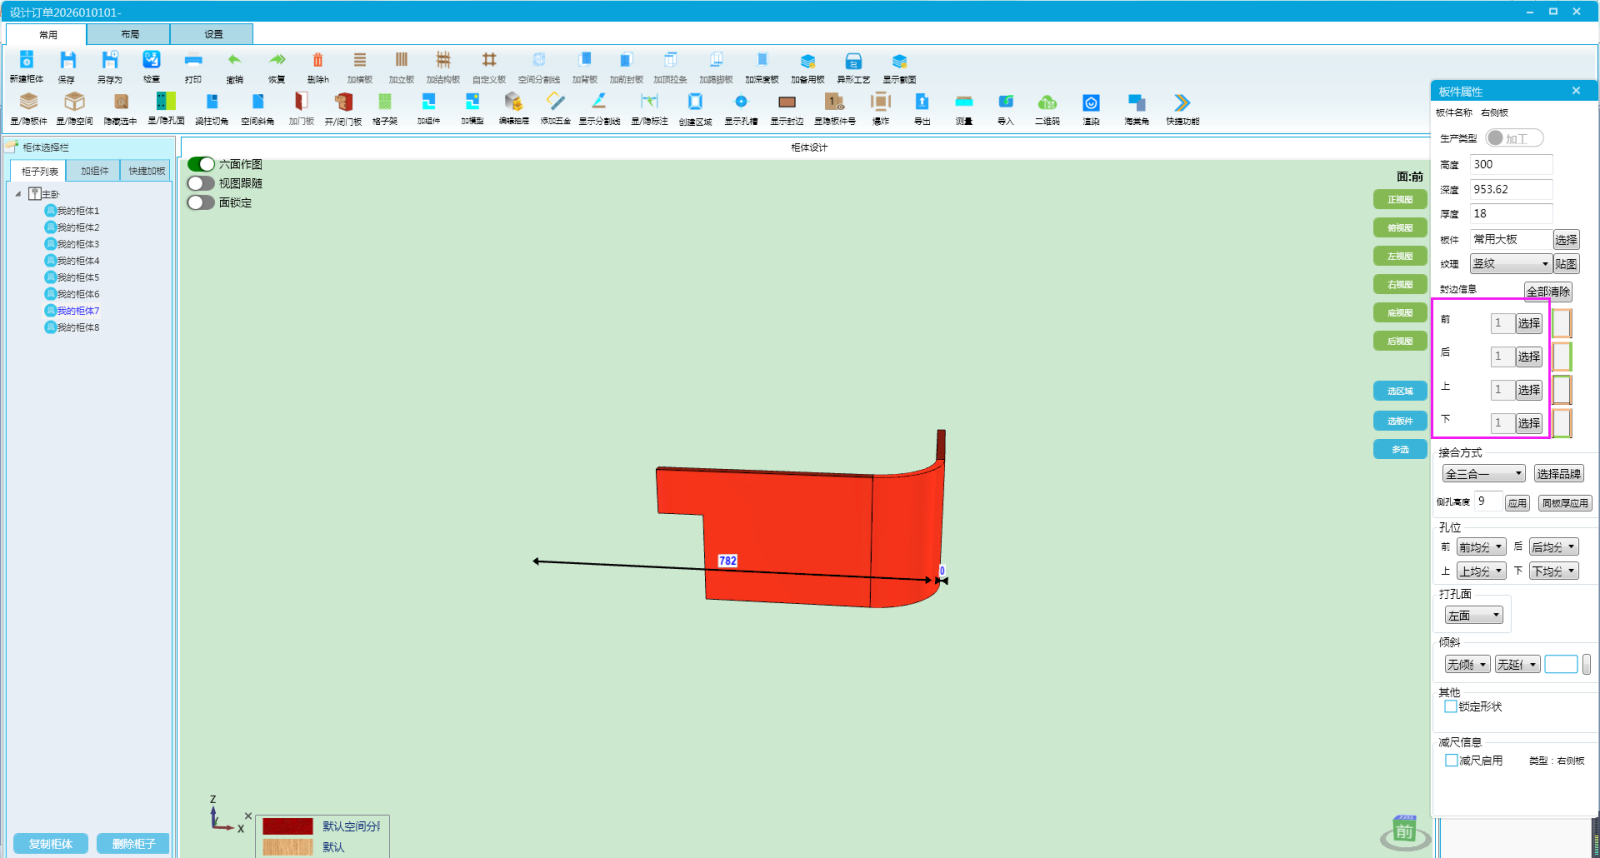Open the 打孔面 左面 dropdown
Screen dimensions: 1600x858
(x=1474, y=615)
